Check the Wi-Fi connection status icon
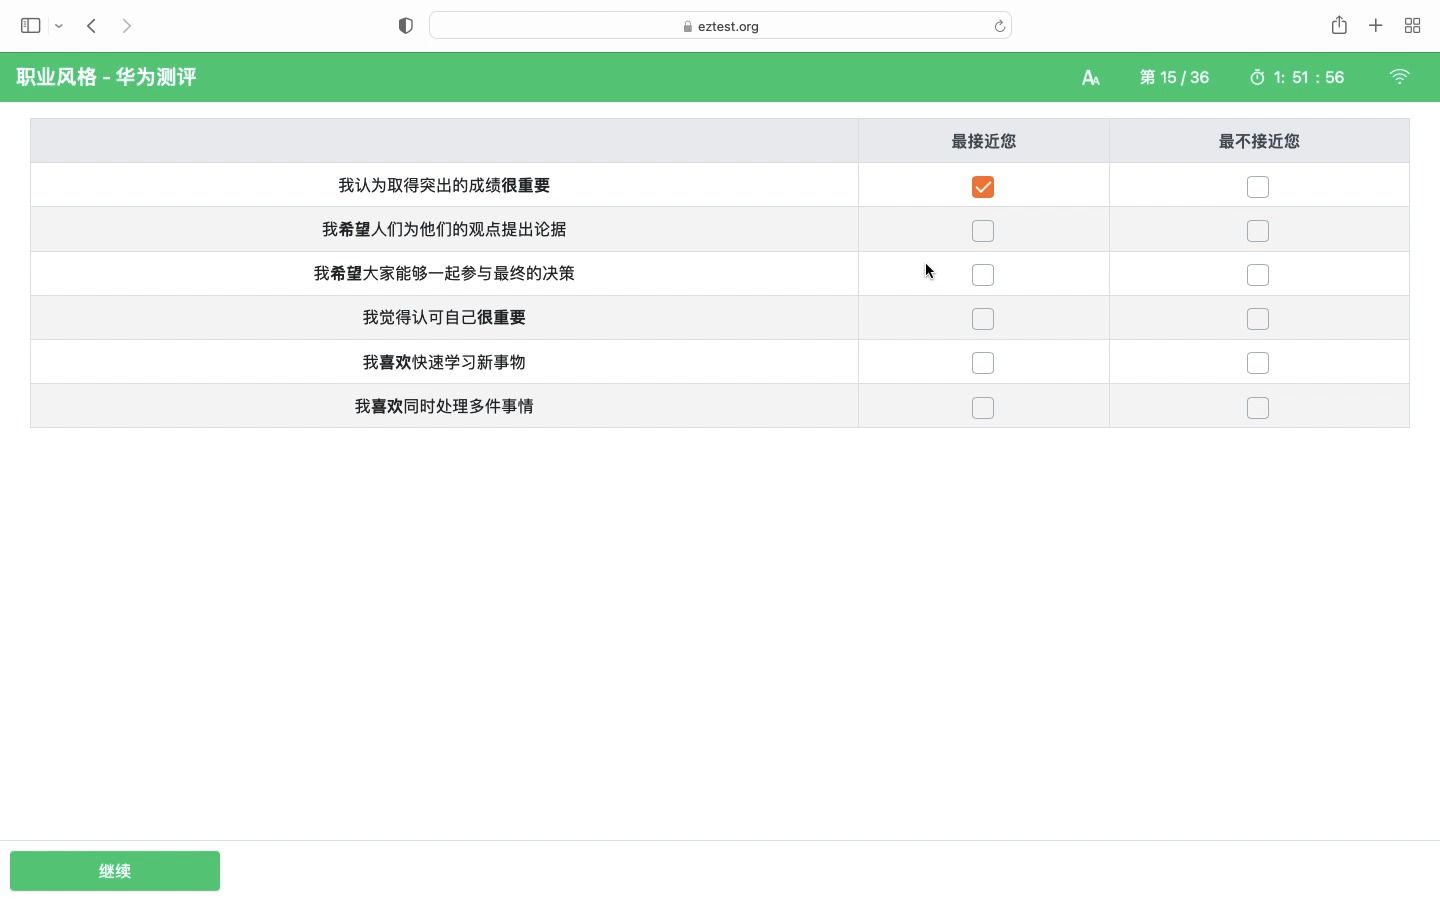Viewport: 1440px width, 900px height. [1400, 76]
